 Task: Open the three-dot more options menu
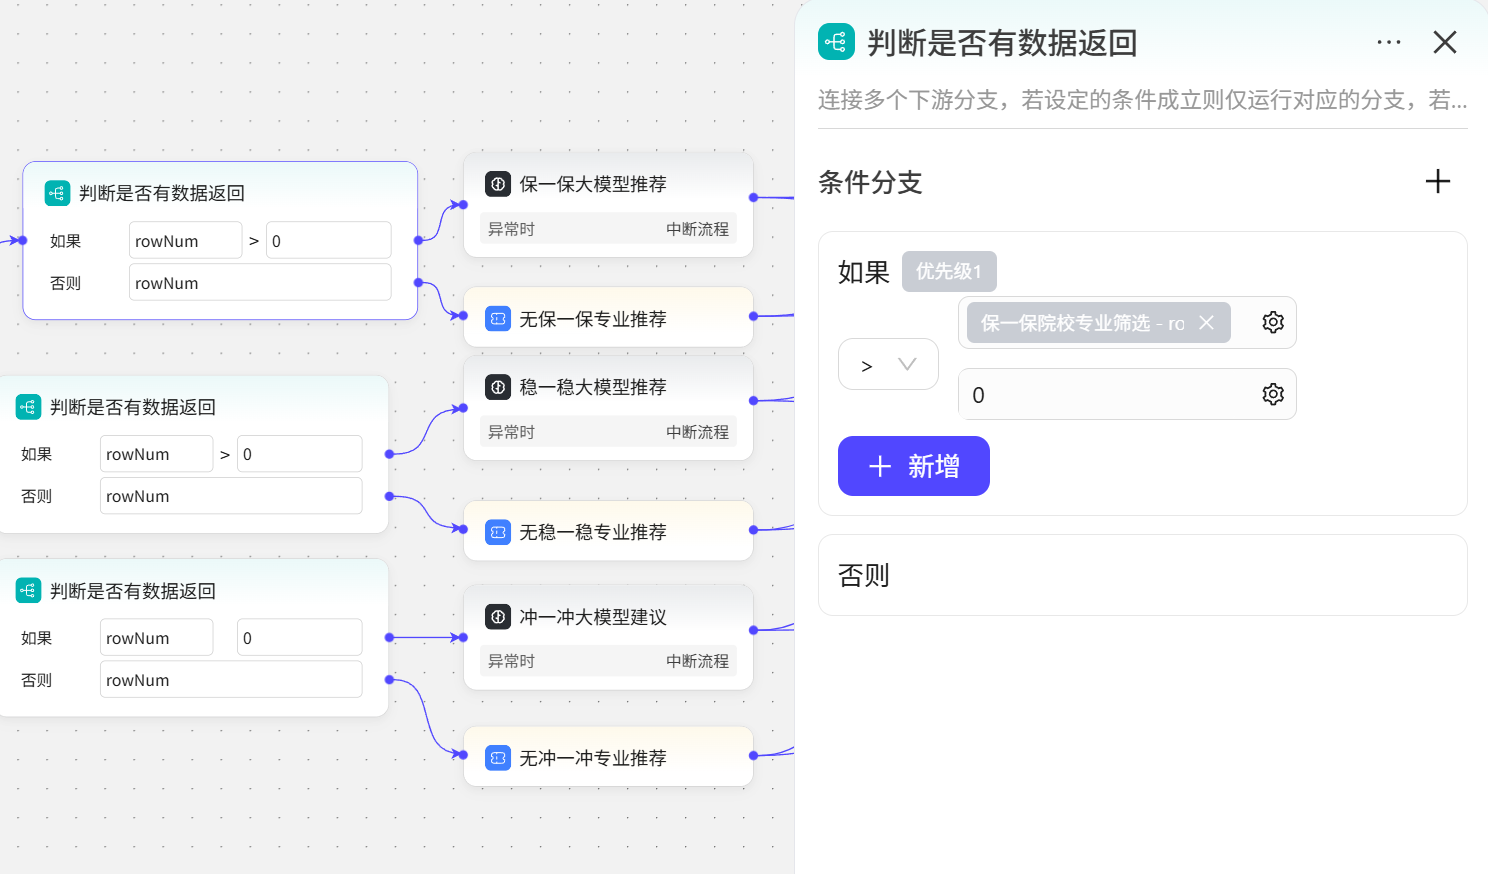tap(1388, 42)
